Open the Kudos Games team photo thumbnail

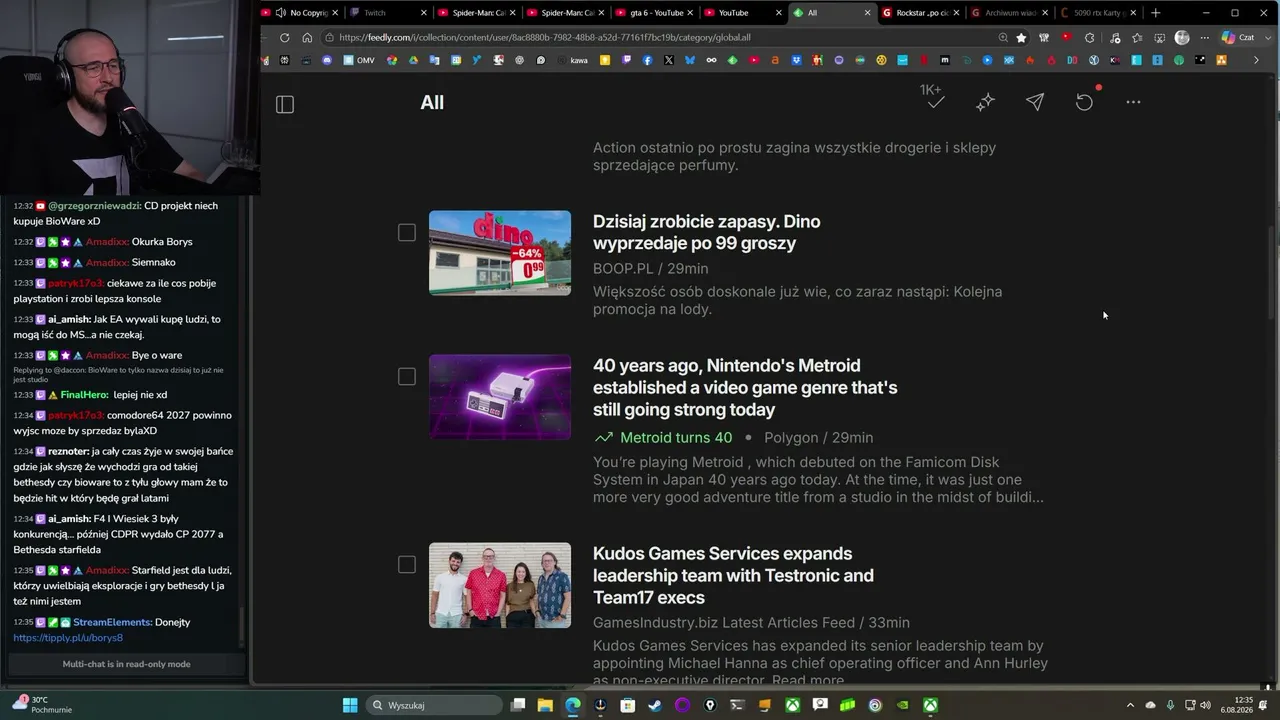pos(500,585)
